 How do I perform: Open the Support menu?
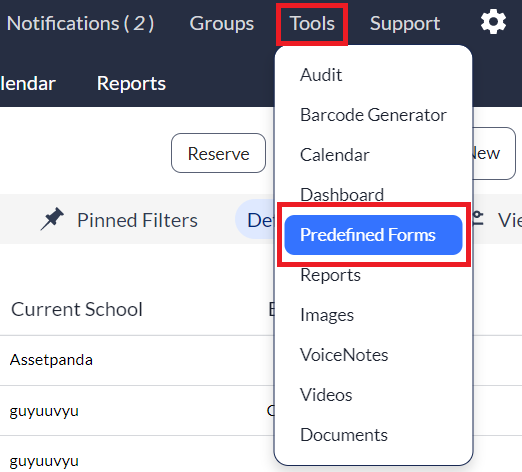point(405,24)
